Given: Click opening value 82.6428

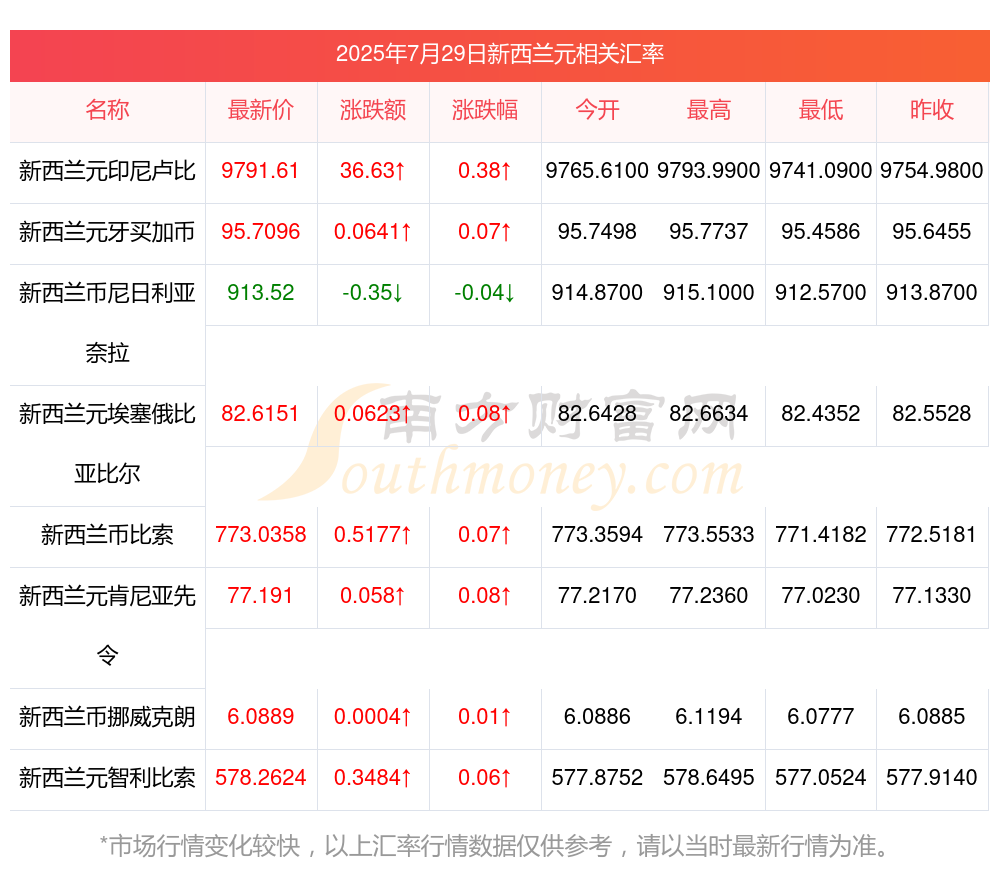Looking at the screenshot, I should click(597, 414).
